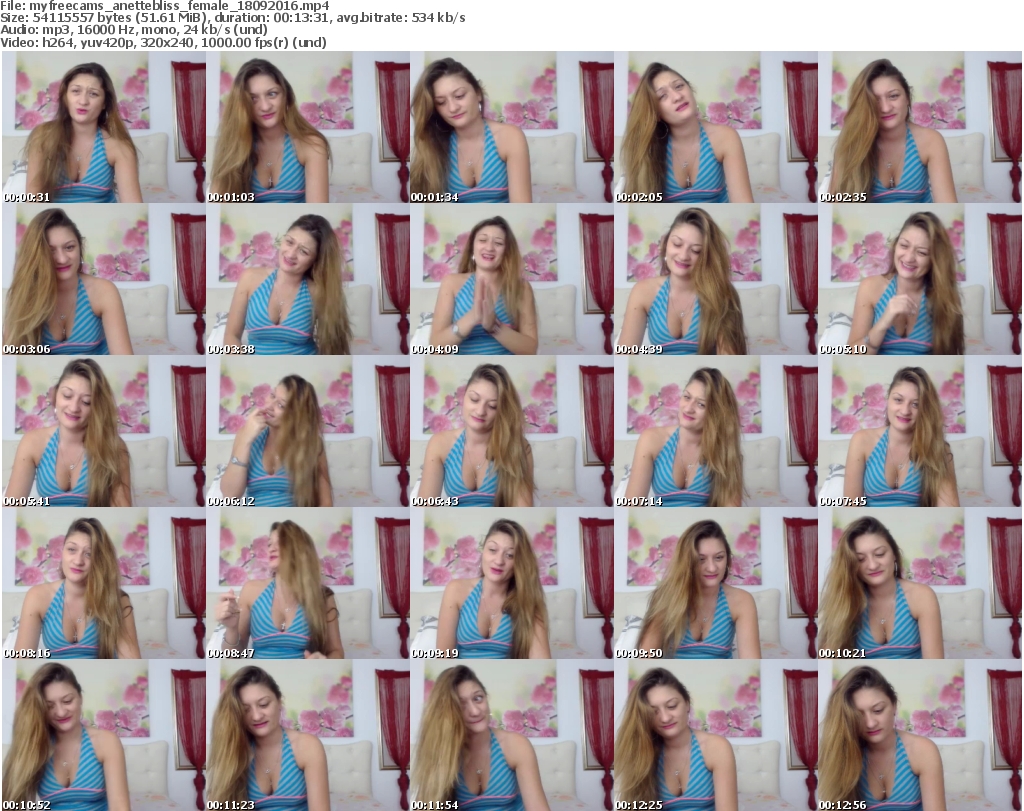Choose the frame marked 00:08:47
The height and width of the screenshot is (811, 1024).
308,583
